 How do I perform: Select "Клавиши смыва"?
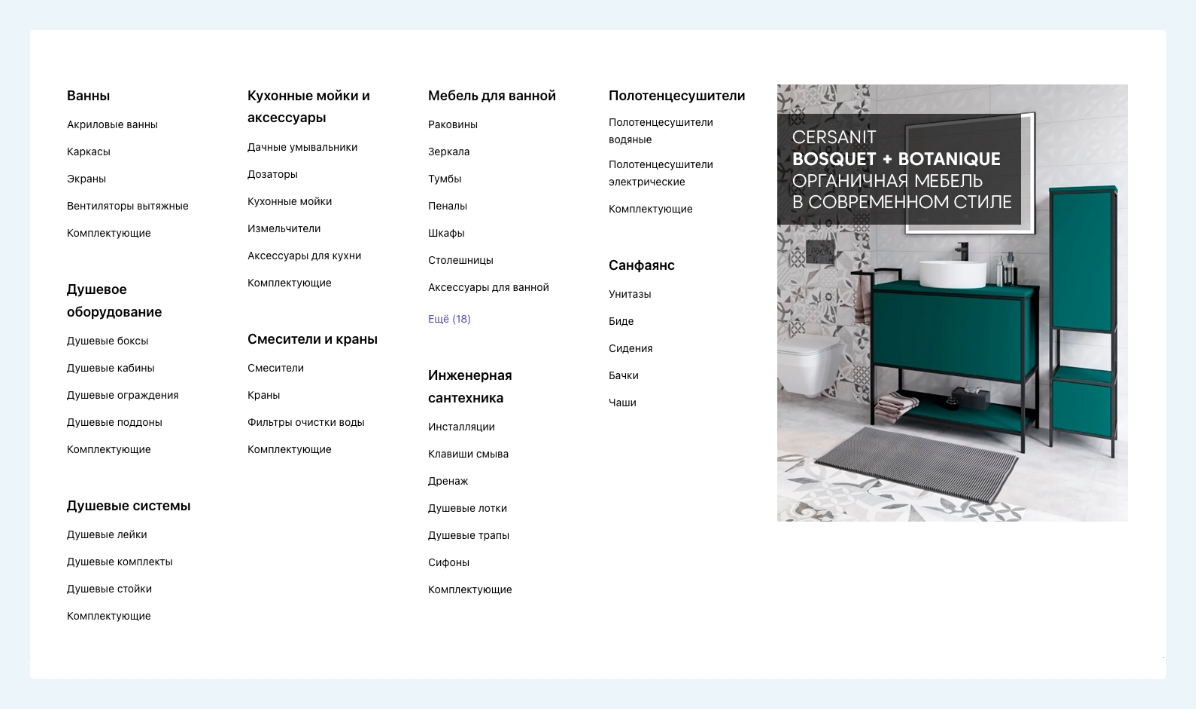point(468,454)
